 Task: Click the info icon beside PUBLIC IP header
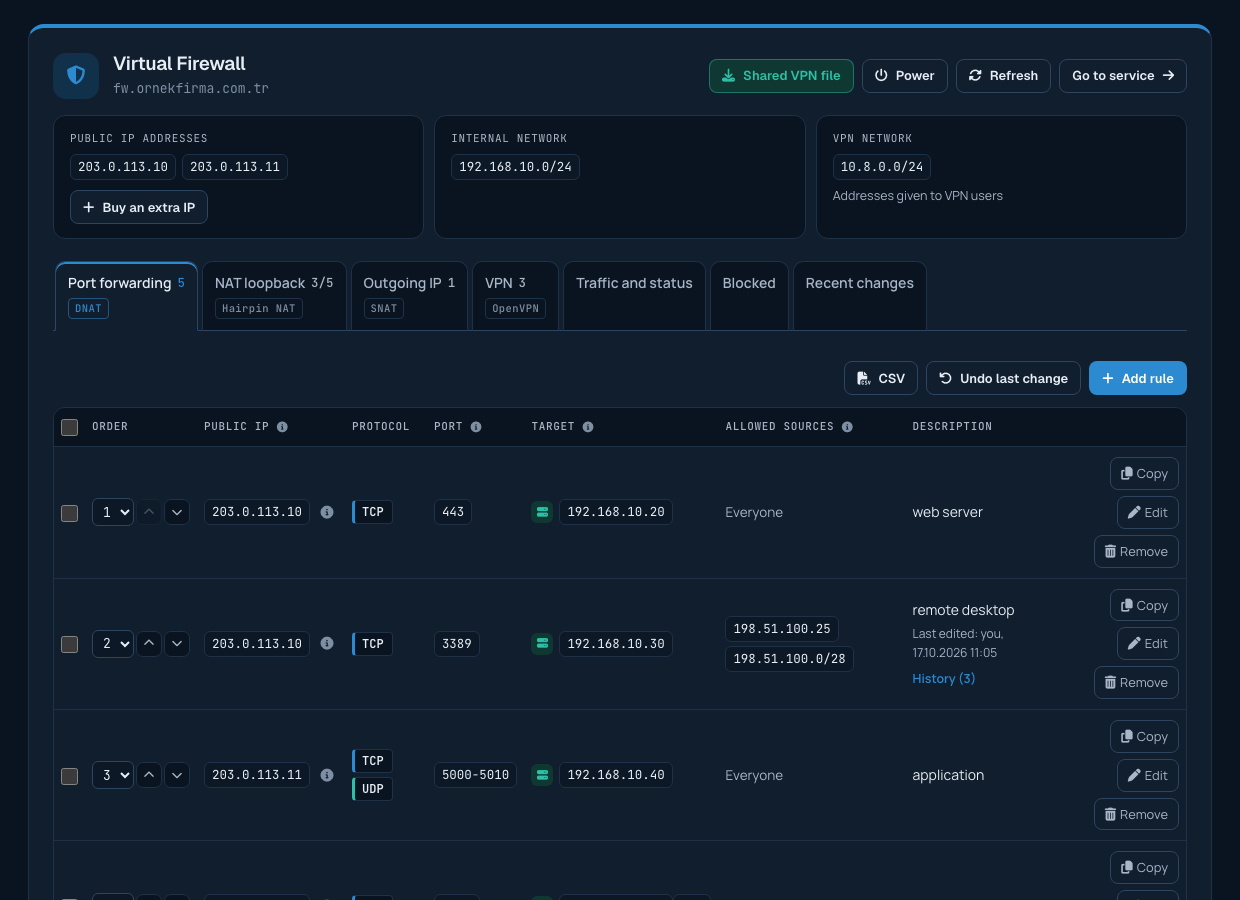click(x=282, y=427)
